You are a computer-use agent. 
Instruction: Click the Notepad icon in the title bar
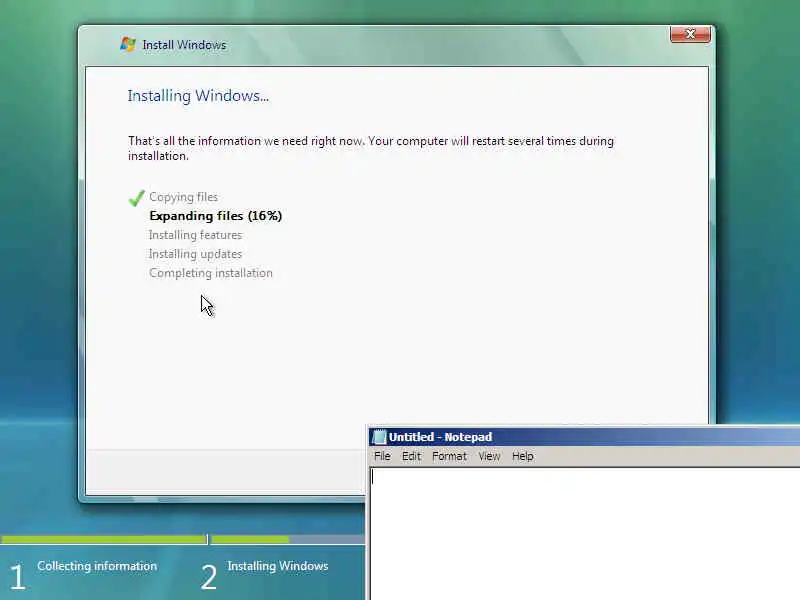click(379, 437)
